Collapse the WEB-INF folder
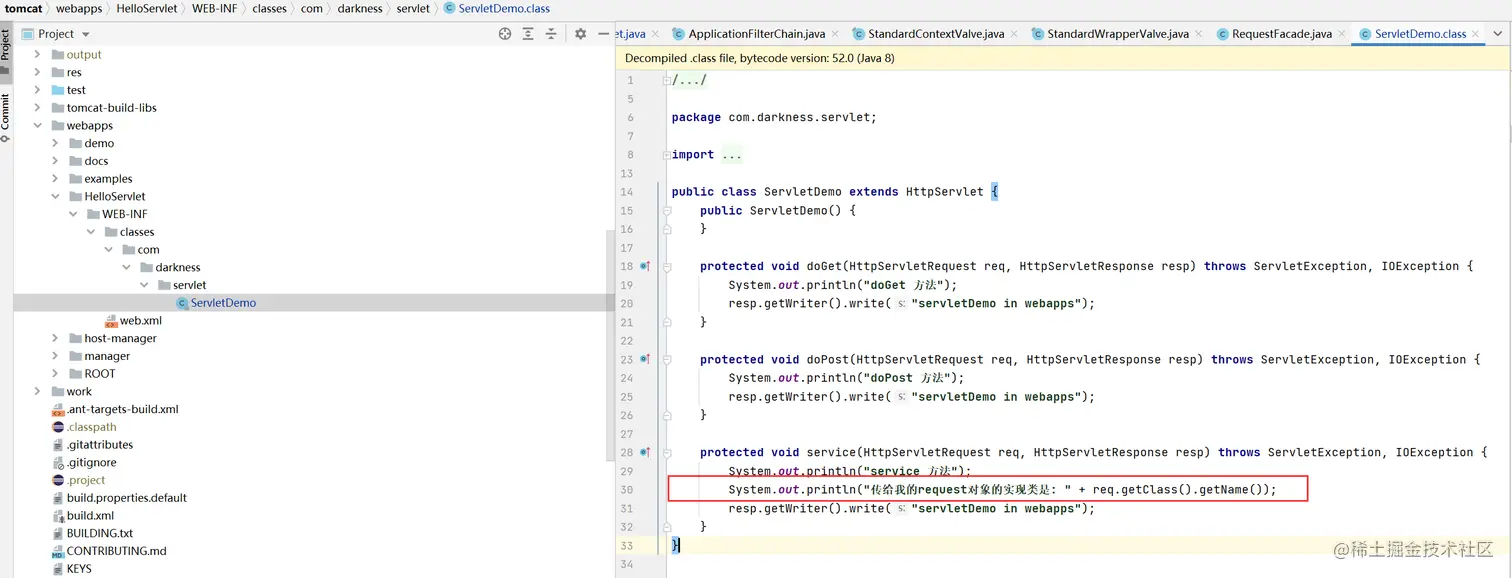Screen dimensions: 1512x578 coord(74,214)
